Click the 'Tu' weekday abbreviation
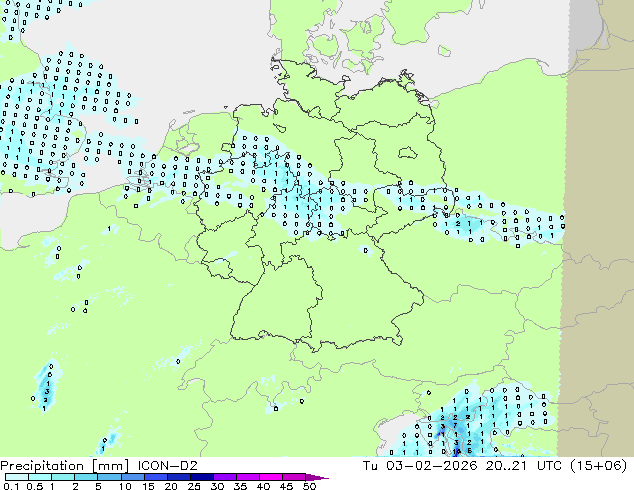The width and height of the screenshot is (634, 490). click(370, 466)
